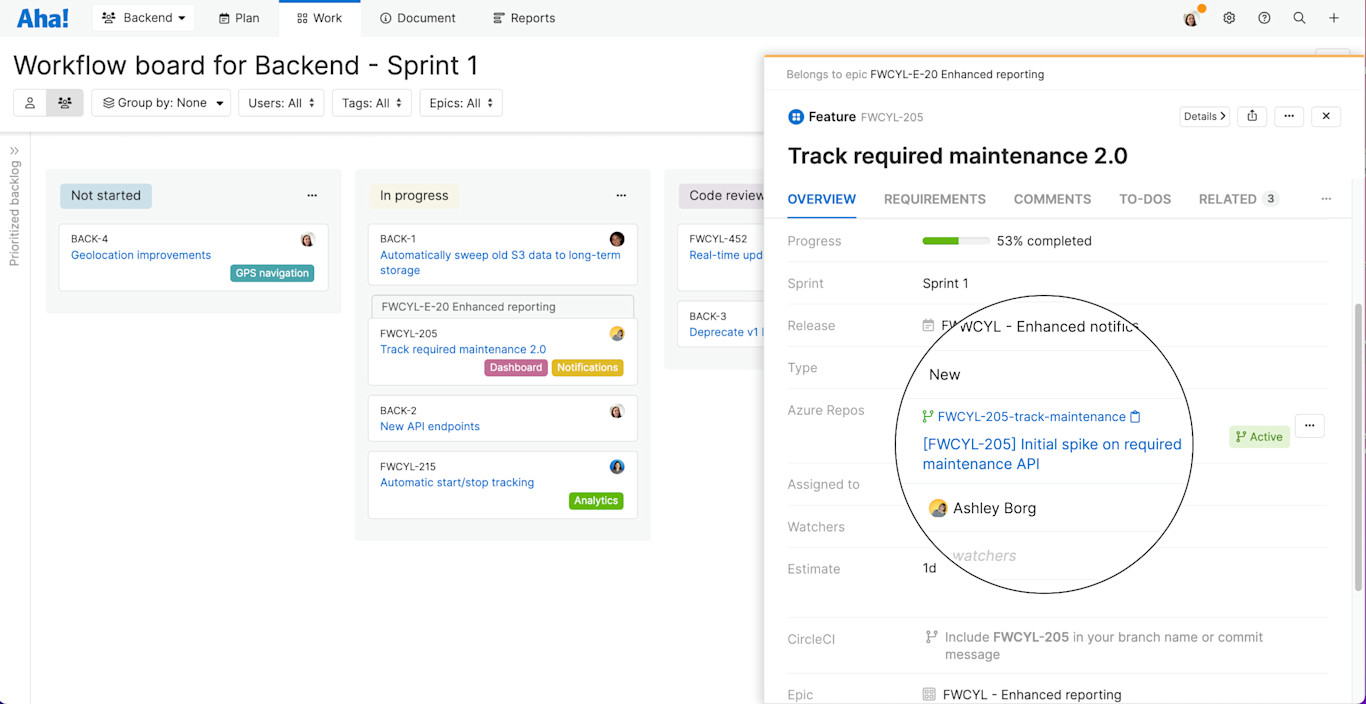Open the Group by: None dropdown
The height and width of the screenshot is (704, 1366).
pos(161,102)
